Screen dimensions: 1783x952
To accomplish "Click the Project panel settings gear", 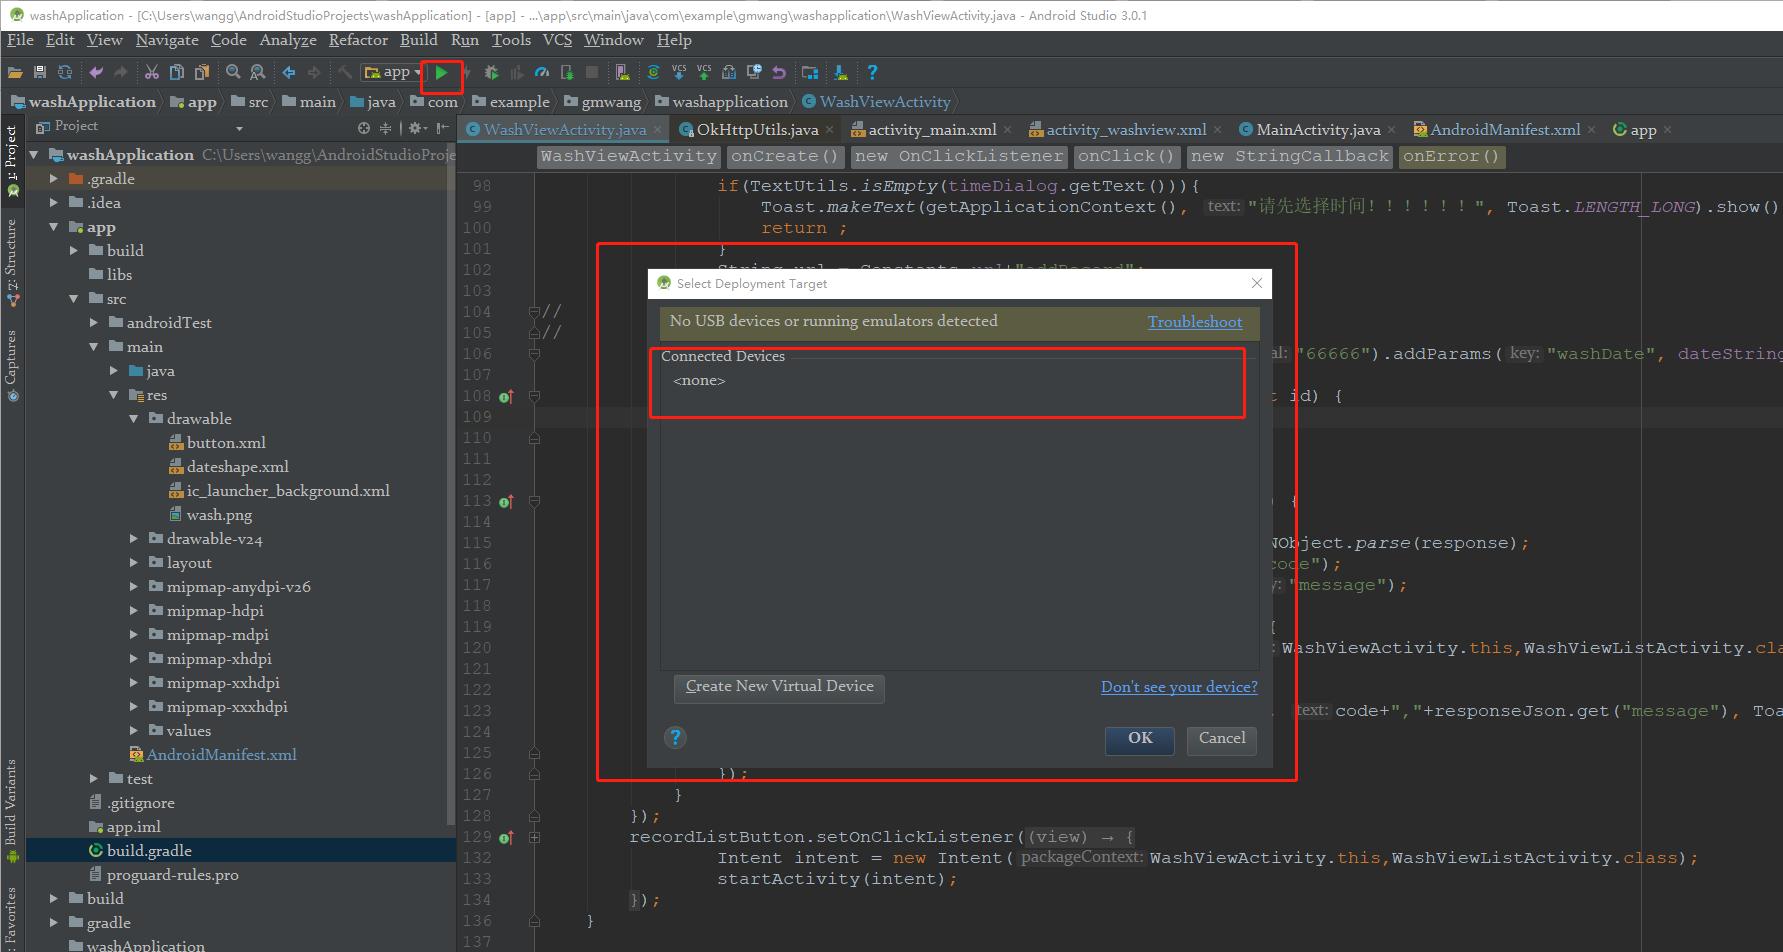I will pos(416,127).
